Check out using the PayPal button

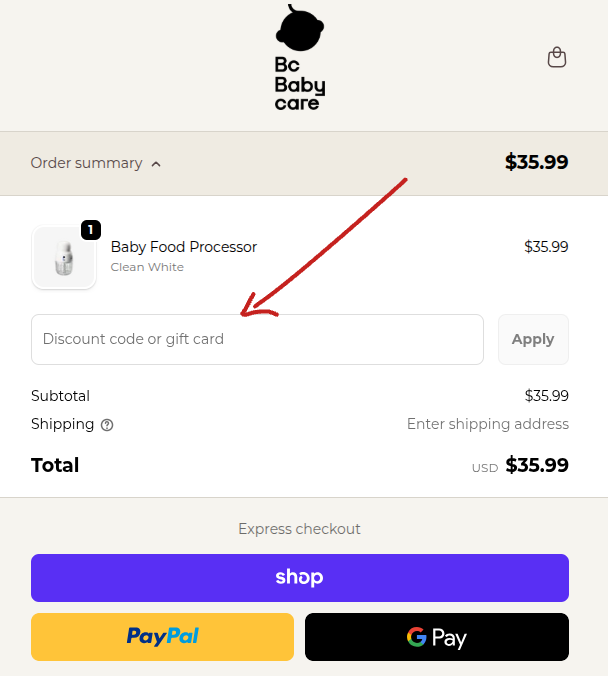coord(162,637)
